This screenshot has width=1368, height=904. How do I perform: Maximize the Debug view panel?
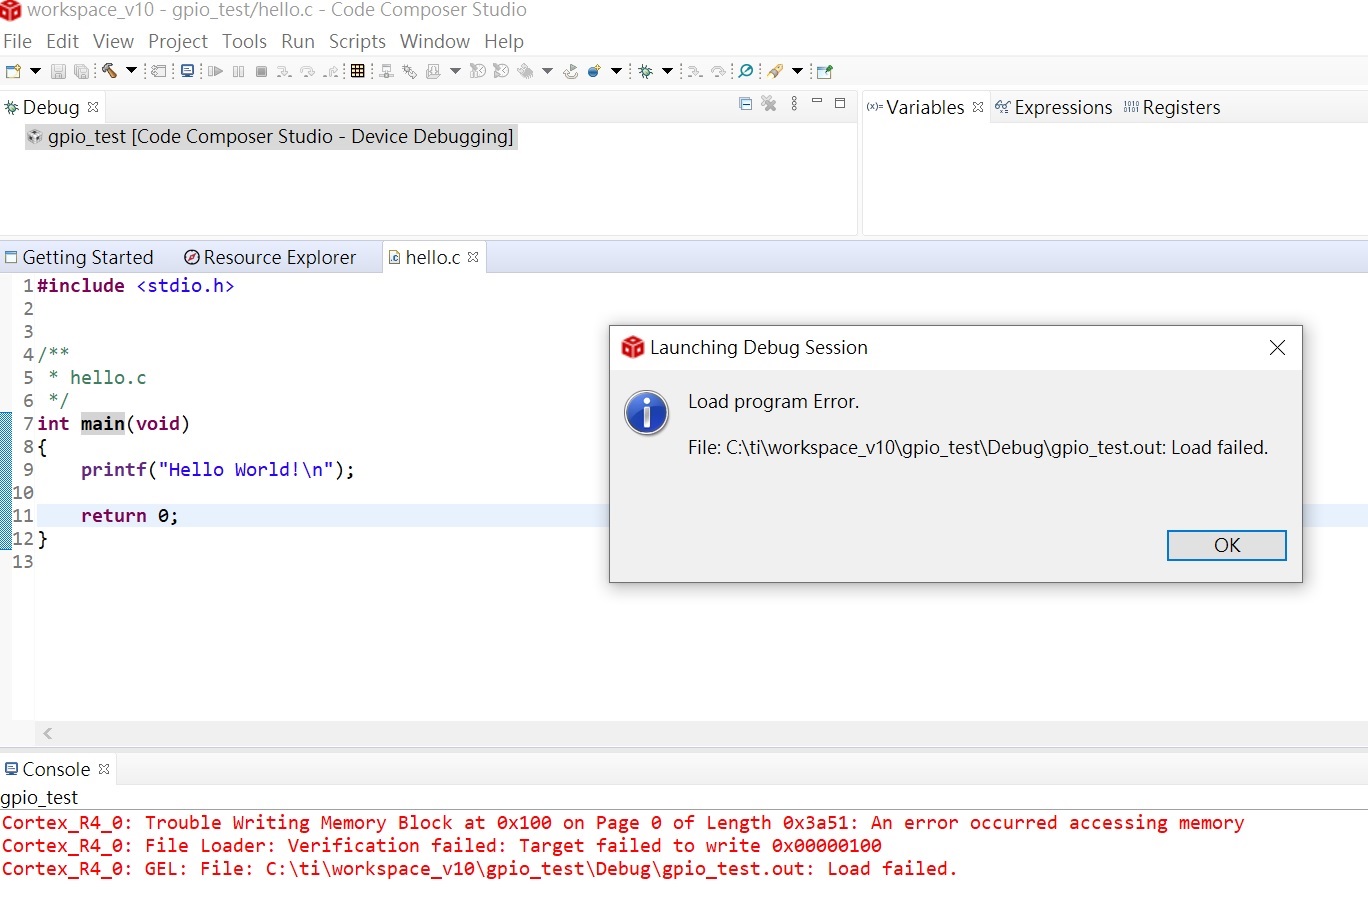coord(840,102)
